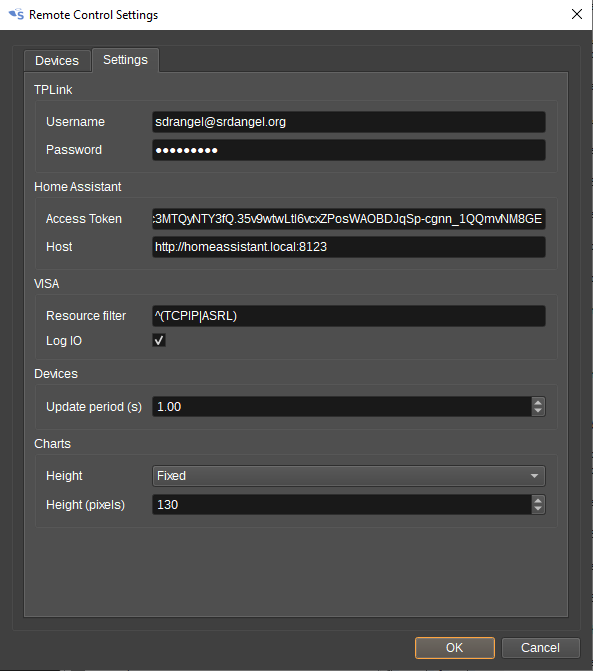Click the 'Home Assistant' group heading
Image resolution: width=593 pixels, height=671 pixels.
[77, 187]
